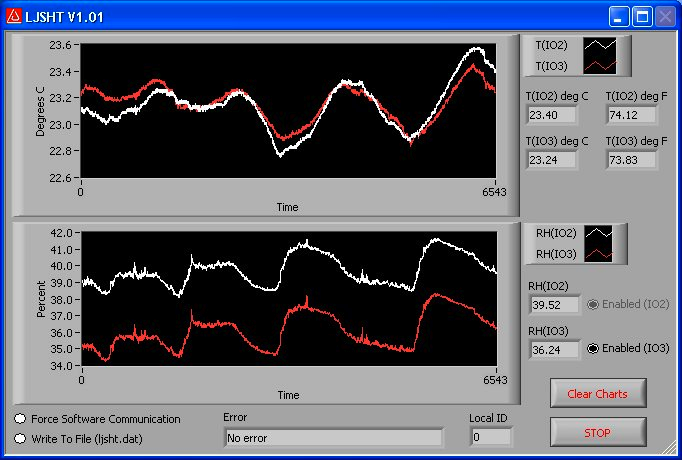The height and width of the screenshot is (460, 682).
Task: Toggle Write To File (ljsht.dat) option
Action: click(21, 437)
